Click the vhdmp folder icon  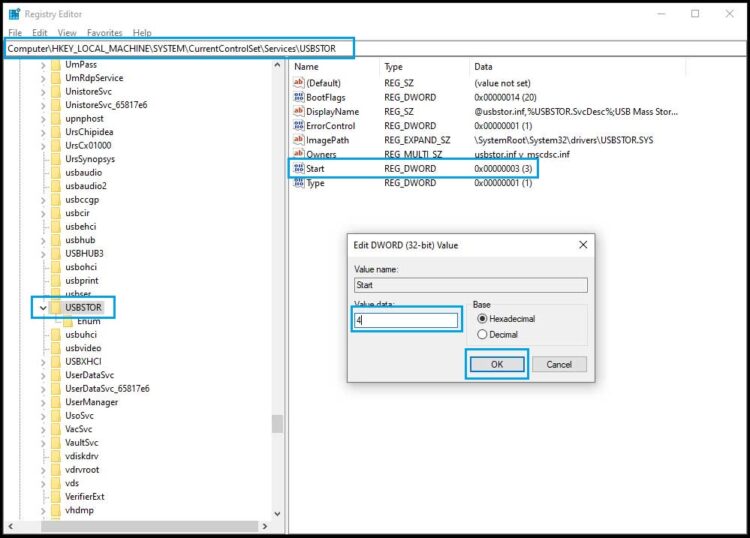[x=56, y=510]
